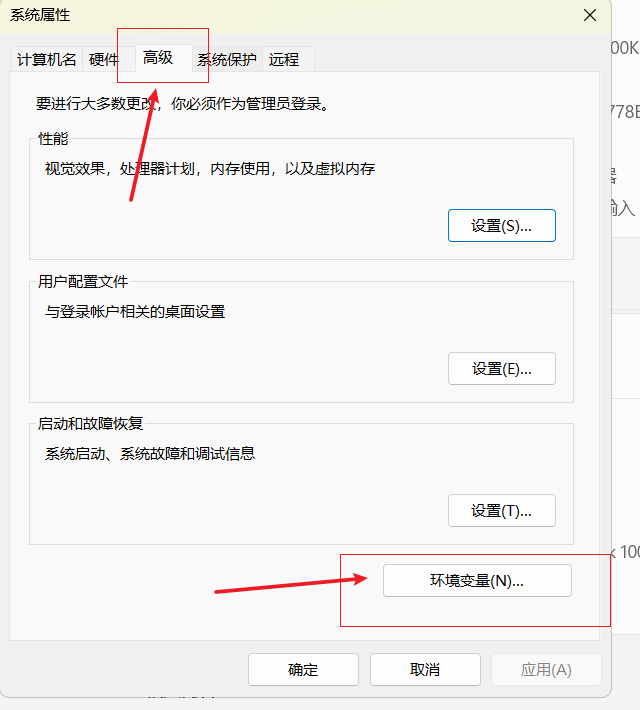Click the 取消 button

click(425, 669)
